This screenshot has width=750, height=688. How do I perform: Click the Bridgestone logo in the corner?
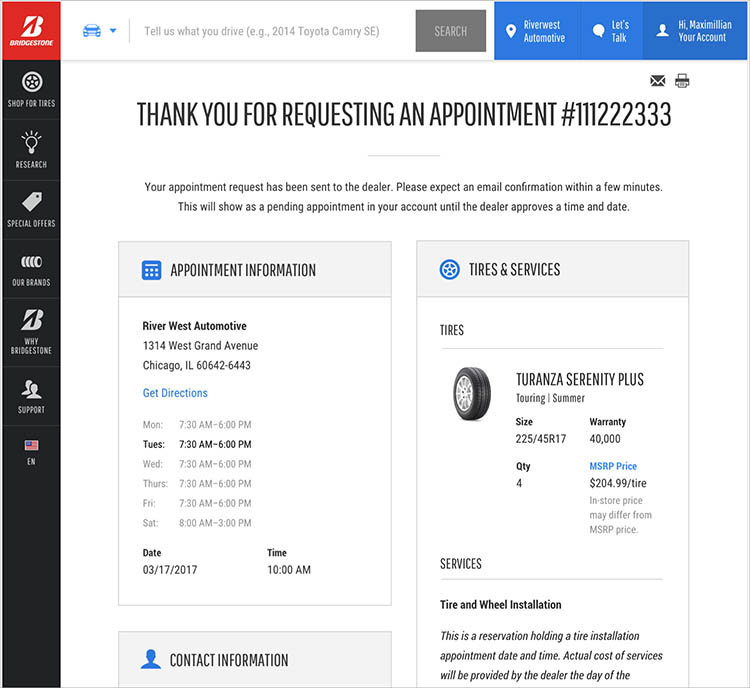pos(30,31)
